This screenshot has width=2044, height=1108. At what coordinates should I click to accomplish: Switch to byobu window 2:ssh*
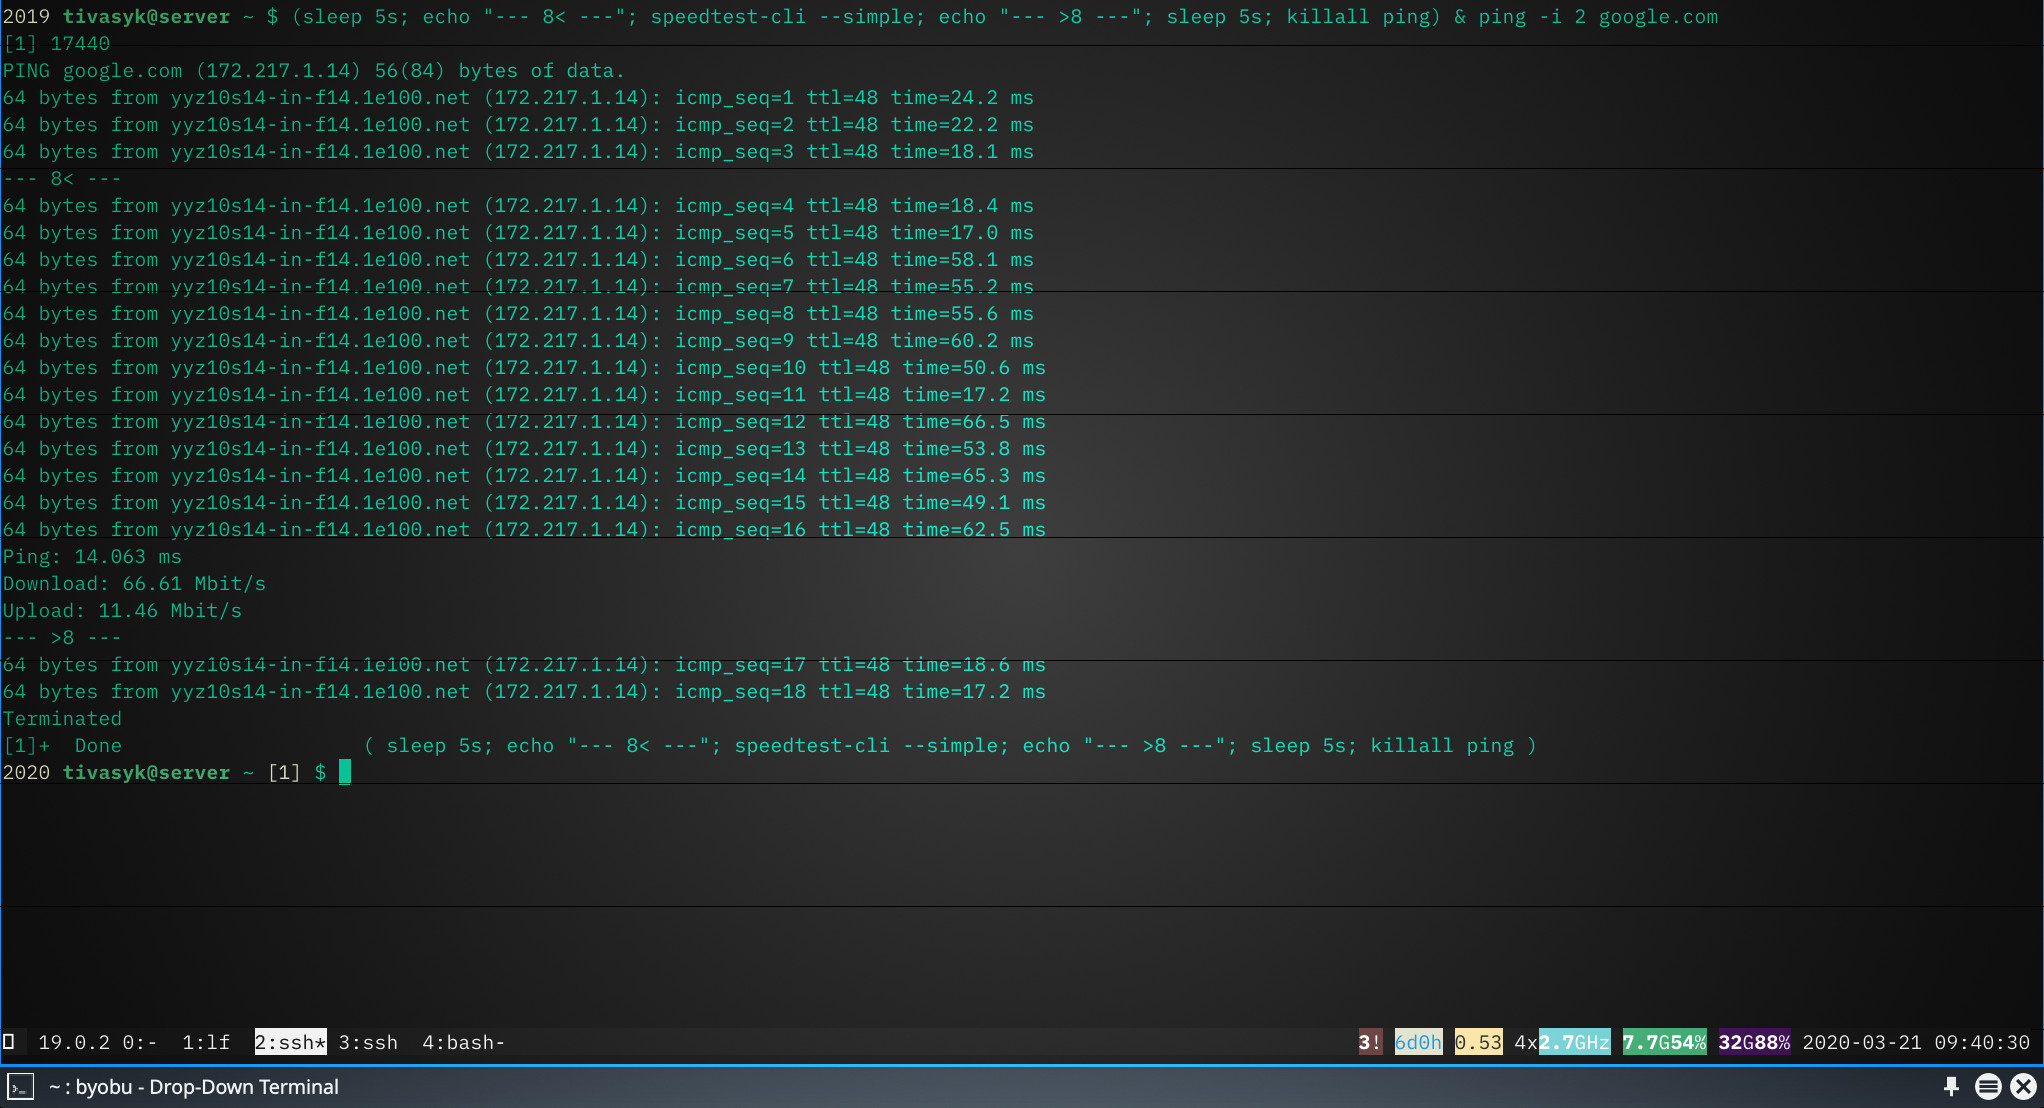(x=290, y=1042)
